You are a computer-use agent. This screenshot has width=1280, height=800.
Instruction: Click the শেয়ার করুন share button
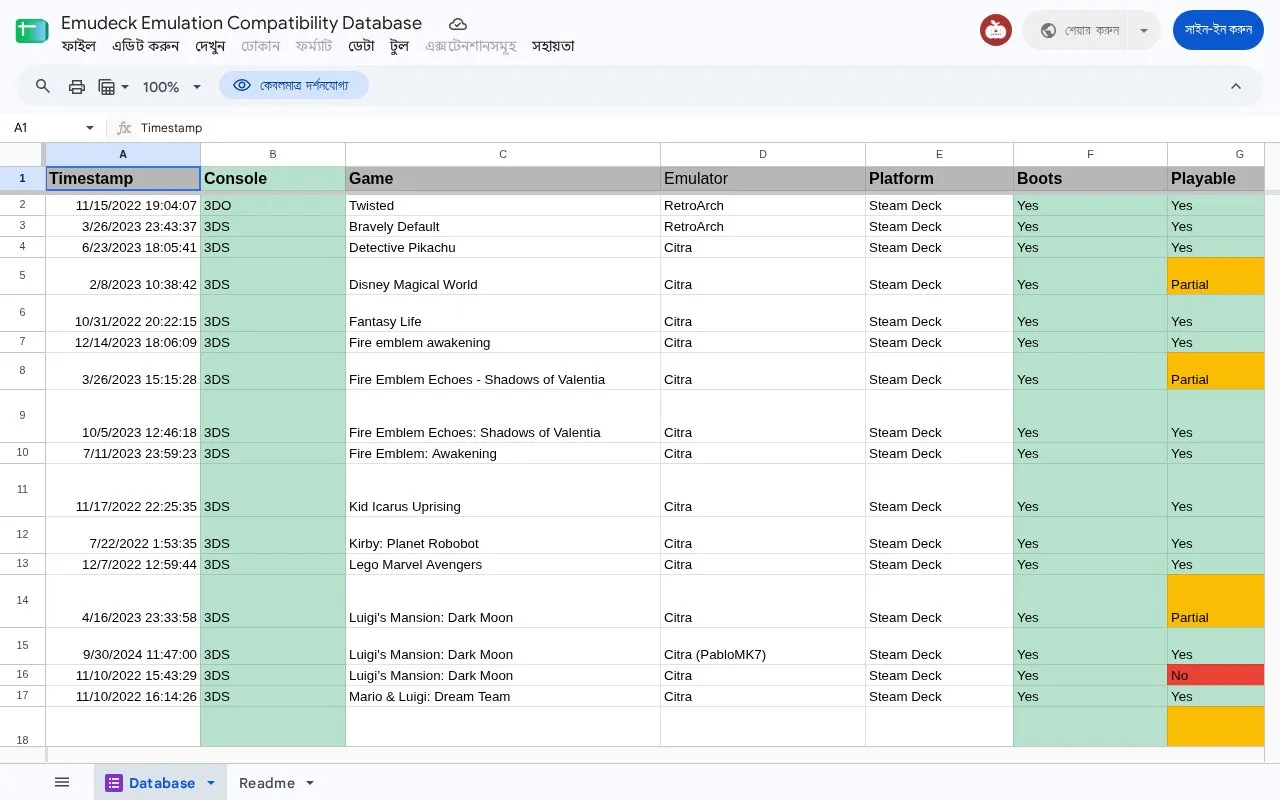(1074, 30)
